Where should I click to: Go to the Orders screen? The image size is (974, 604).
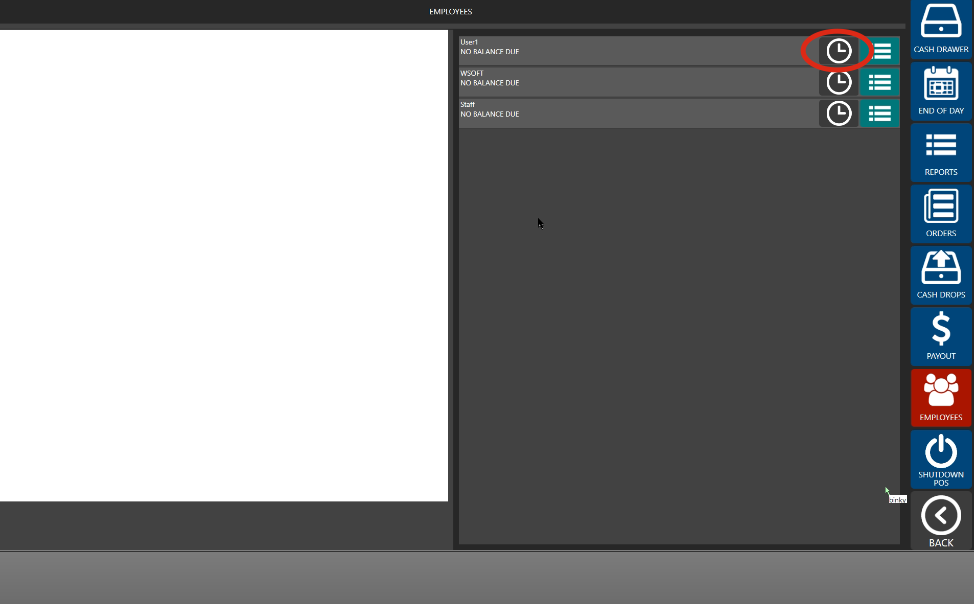point(940,214)
